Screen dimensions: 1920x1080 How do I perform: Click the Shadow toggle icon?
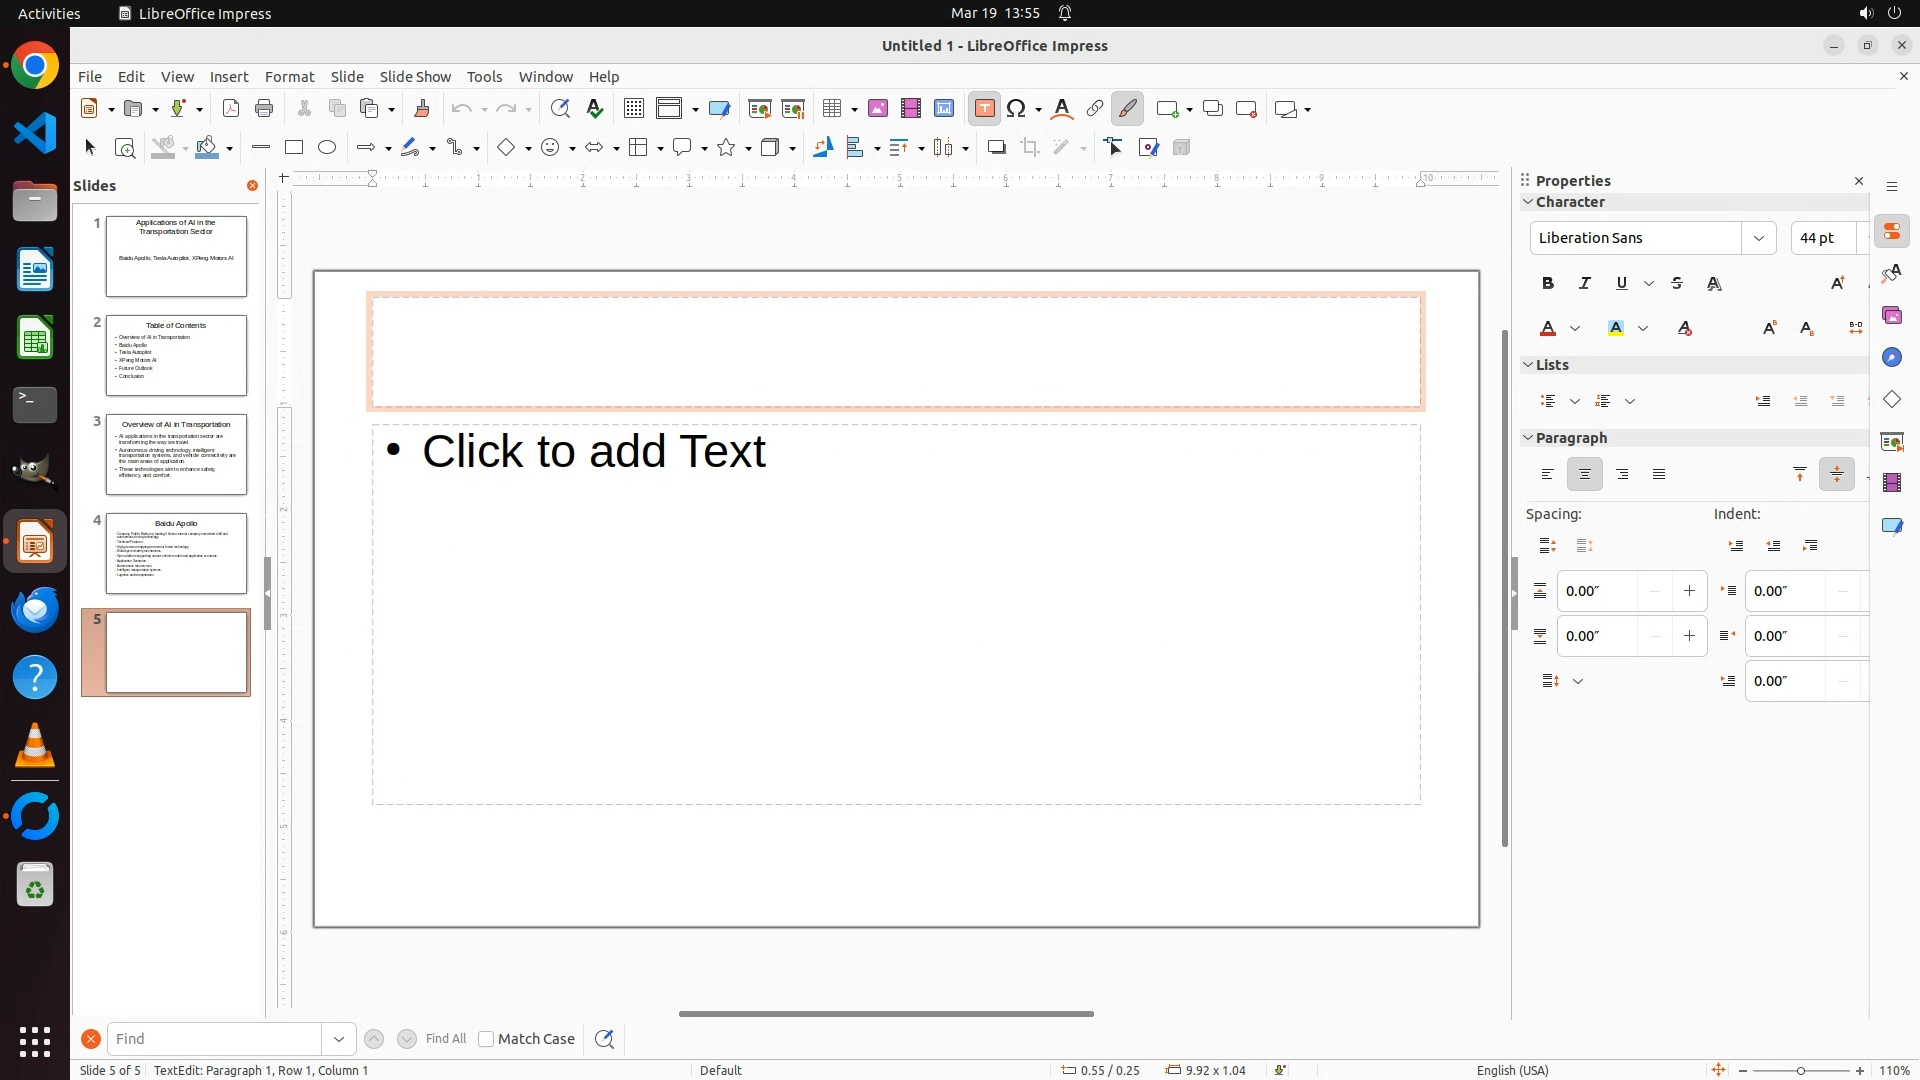[x=996, y=148]
